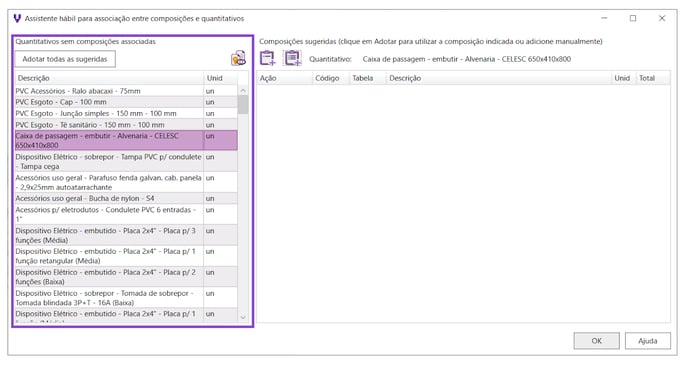
Task: Click the quantitativos list scrollbar thumb
Action: [x=243, y=105]
